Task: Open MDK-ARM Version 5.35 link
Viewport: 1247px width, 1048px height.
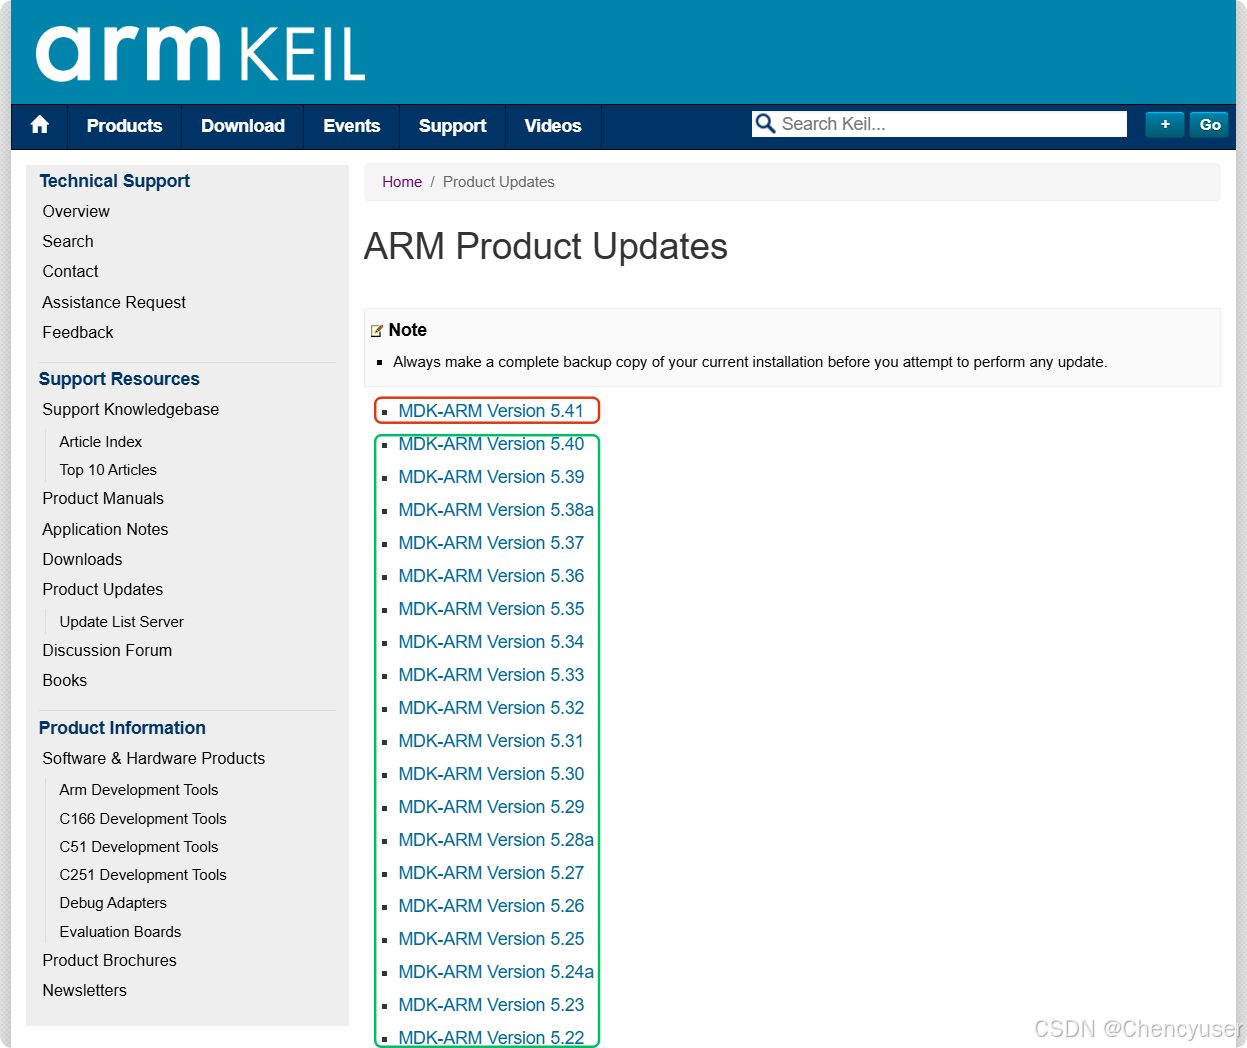Action: click(491, 609)
